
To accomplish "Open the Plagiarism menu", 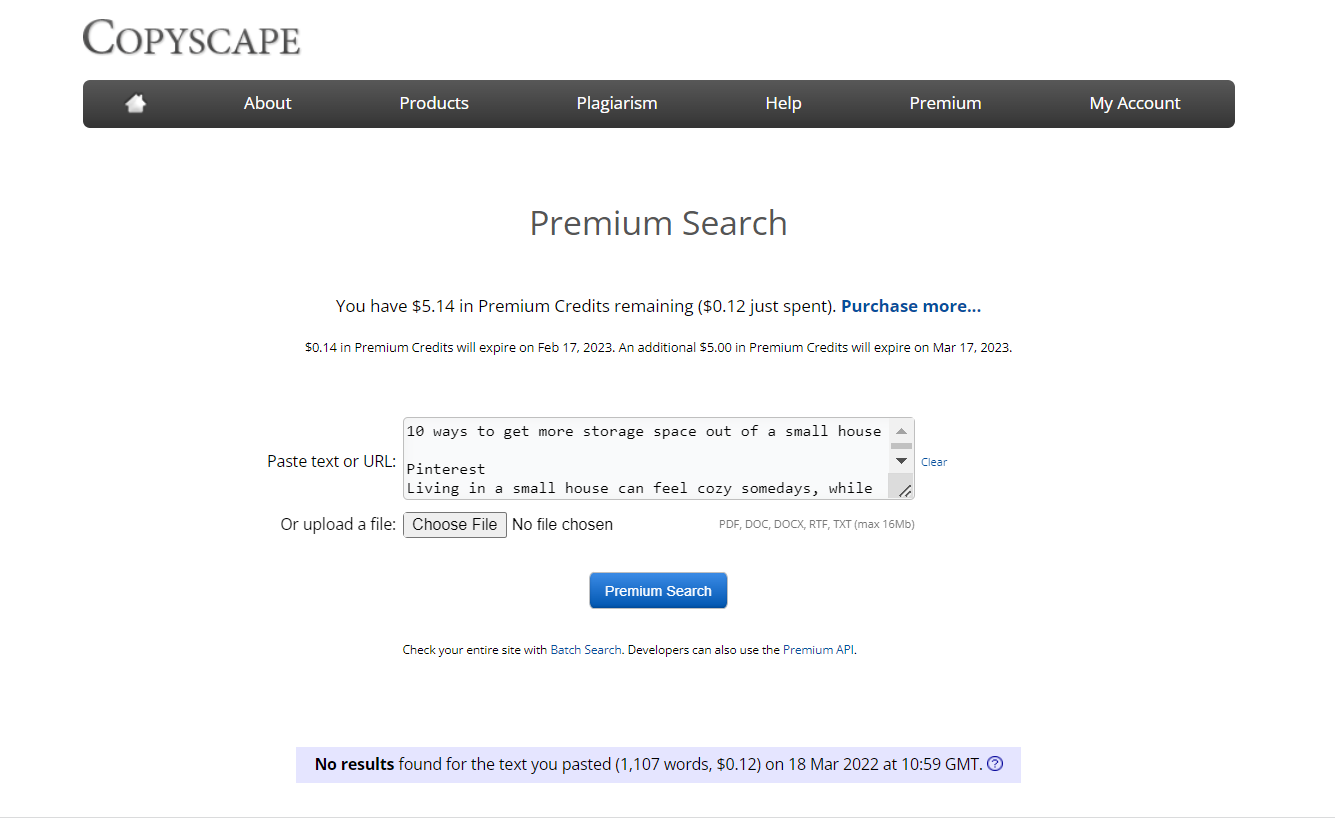I will 617,103.
